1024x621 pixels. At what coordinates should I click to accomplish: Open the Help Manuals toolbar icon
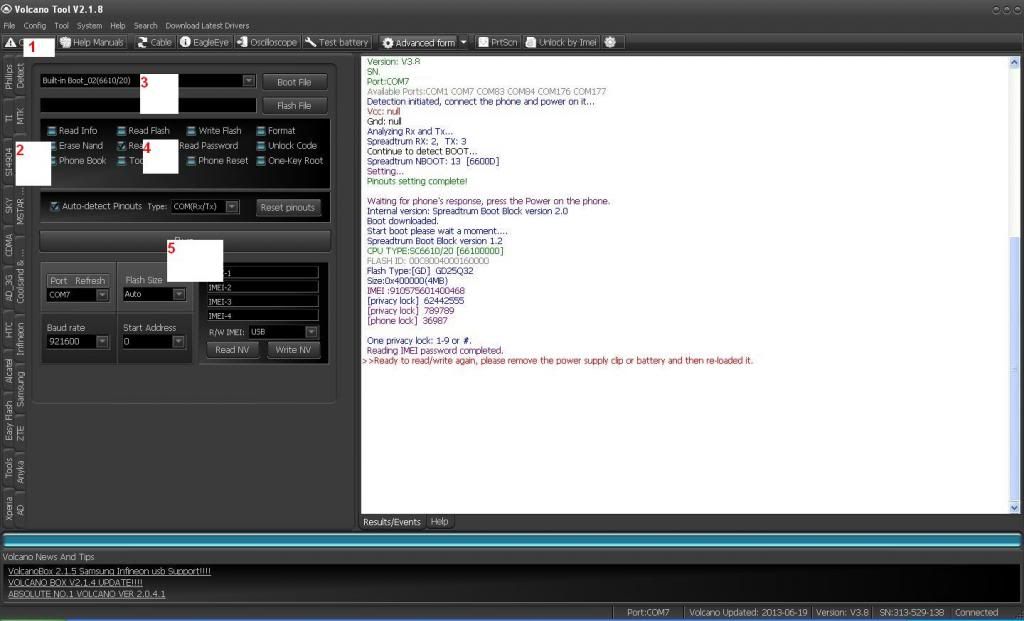[x=92, y=43]
